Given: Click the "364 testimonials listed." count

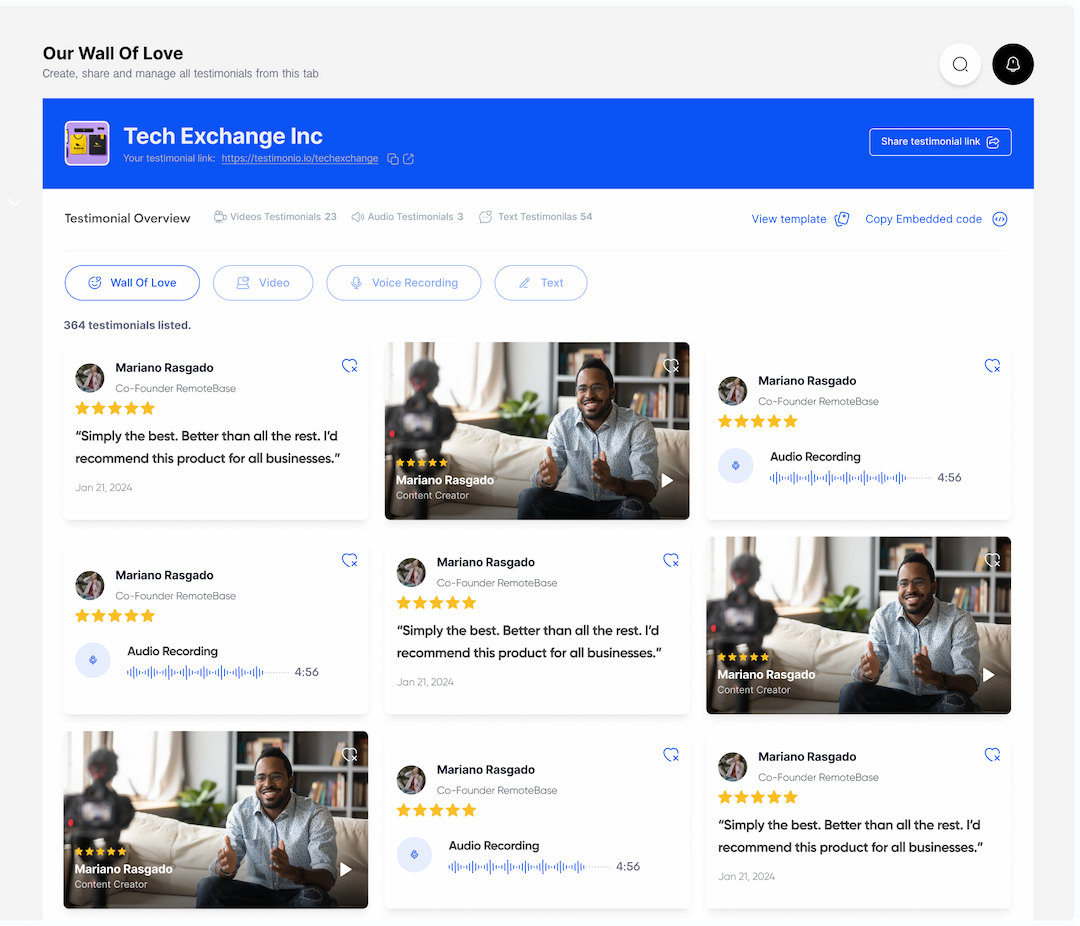Looking at the screenshot, I should 127,325.
